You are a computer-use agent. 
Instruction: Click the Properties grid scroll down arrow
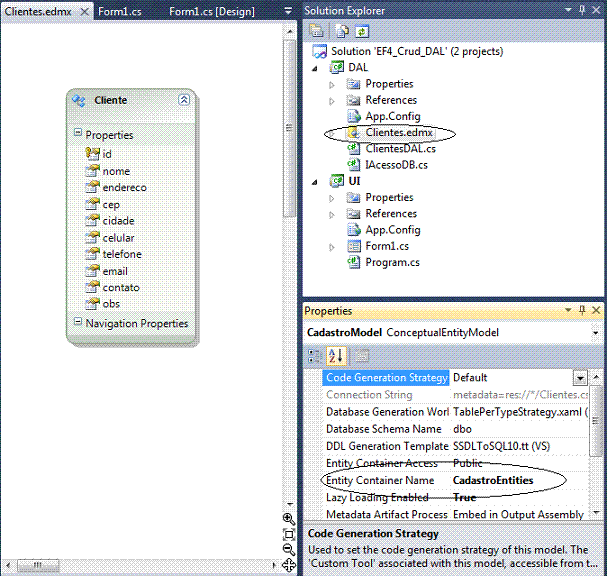tap(596, 512)
